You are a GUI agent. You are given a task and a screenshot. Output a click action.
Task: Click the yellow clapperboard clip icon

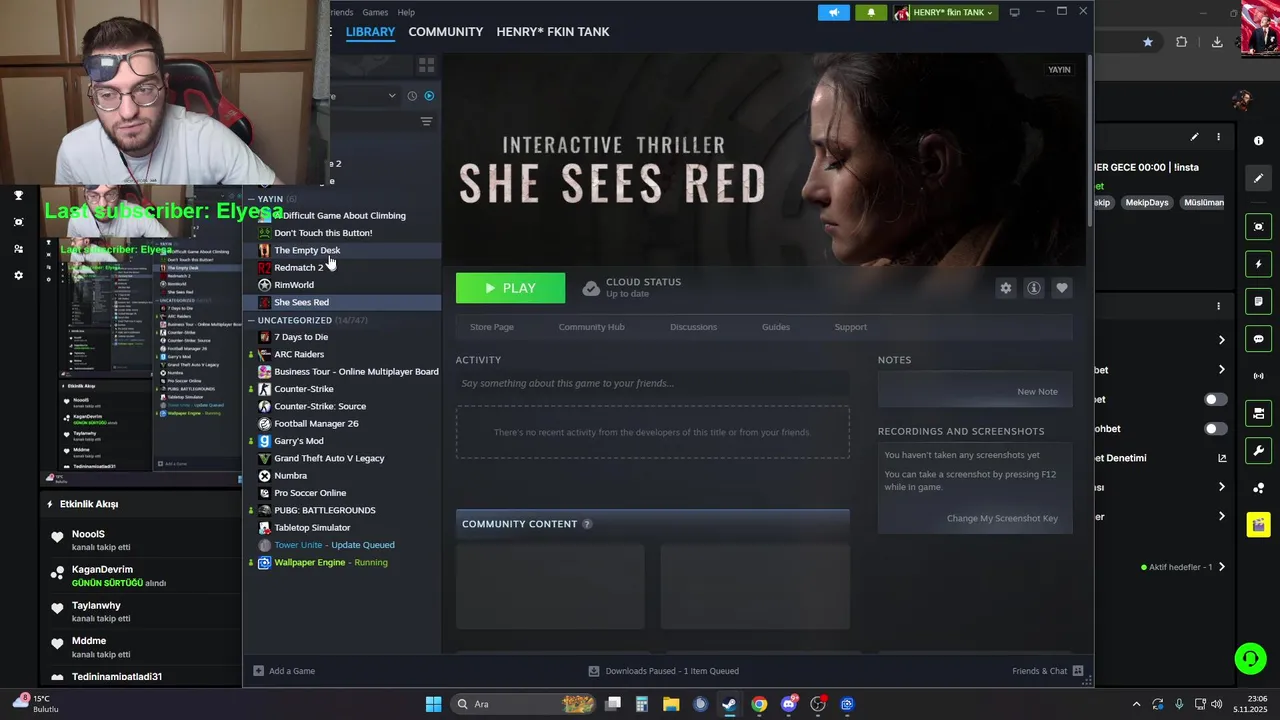point(1258,524)
